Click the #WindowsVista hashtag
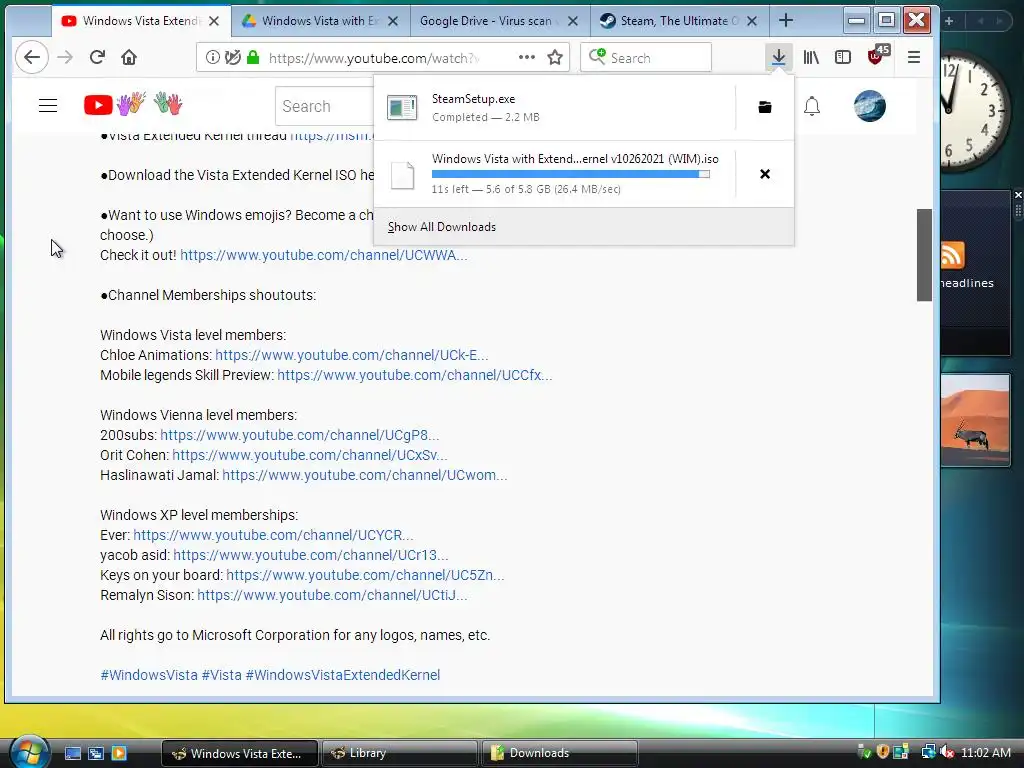Screen dimensions: 1024x768 (x=149, y=675)
